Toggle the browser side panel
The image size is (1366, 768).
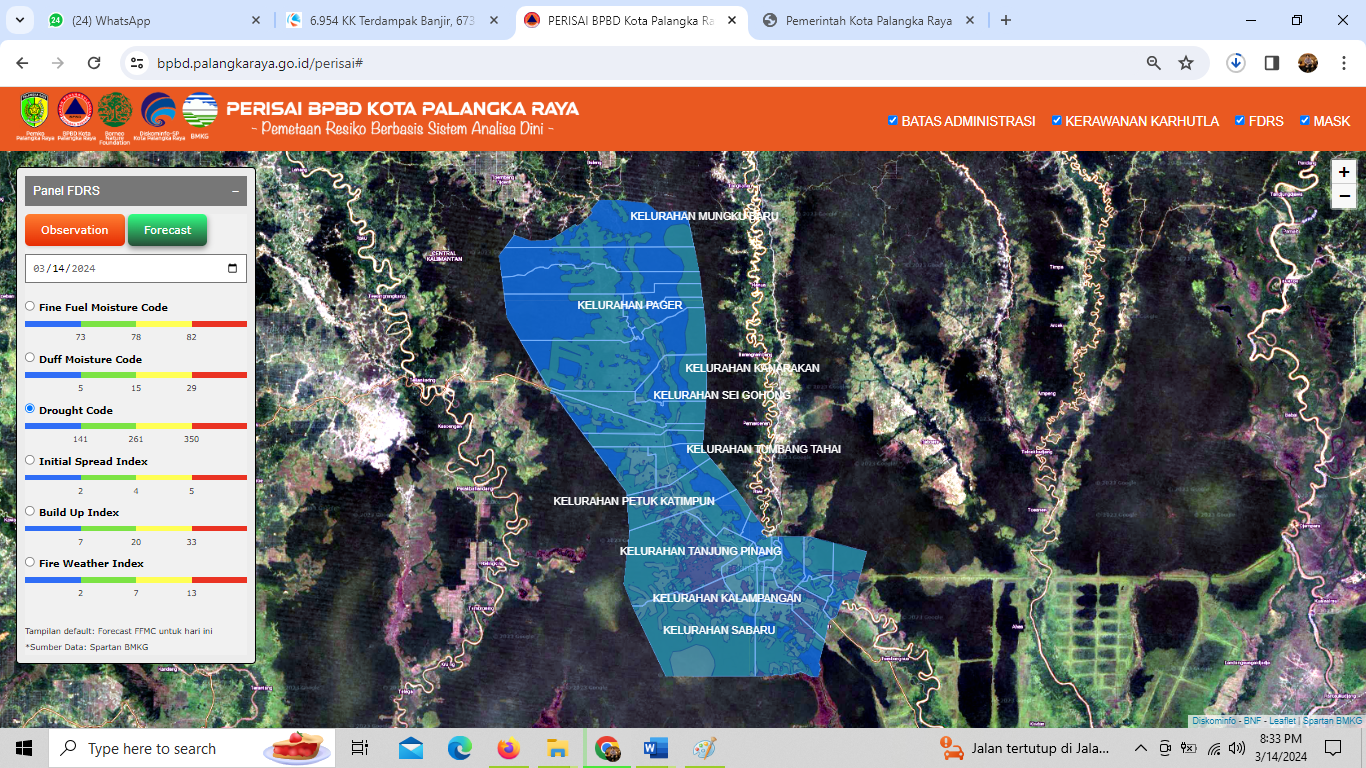coord(1272,63)
